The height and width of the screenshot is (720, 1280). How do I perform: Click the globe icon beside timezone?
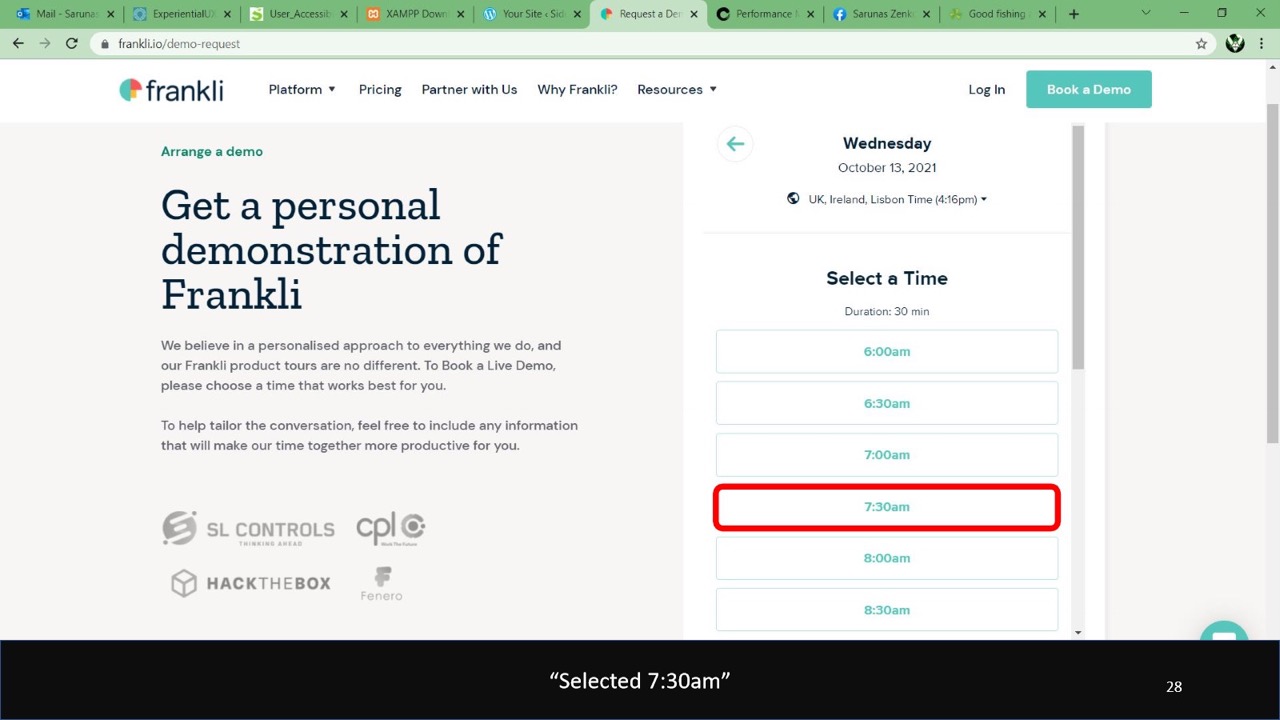pyautogui.click(x=793, y=199)
